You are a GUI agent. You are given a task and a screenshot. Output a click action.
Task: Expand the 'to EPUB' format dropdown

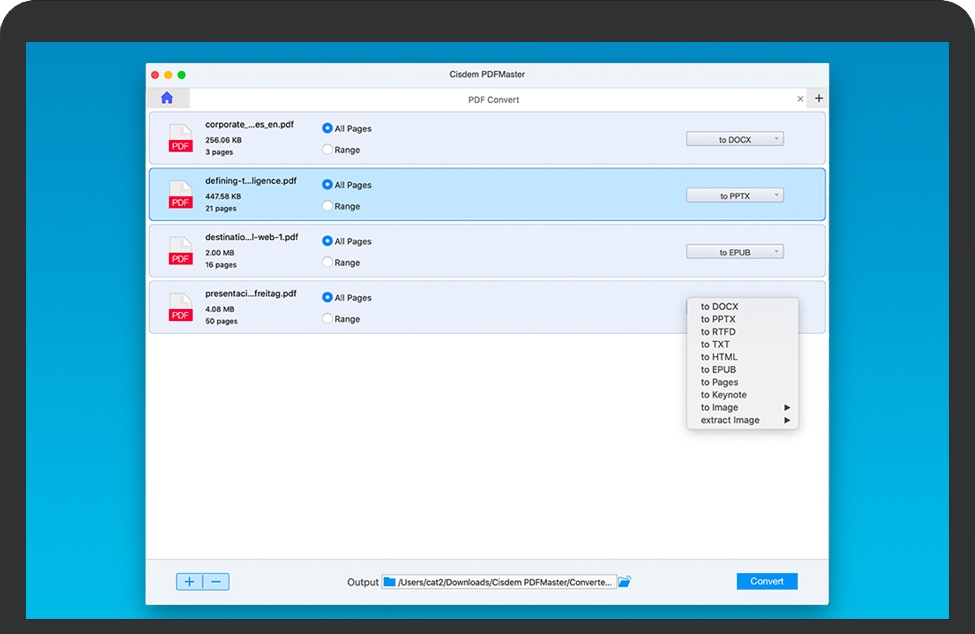(x=735, y=253)
